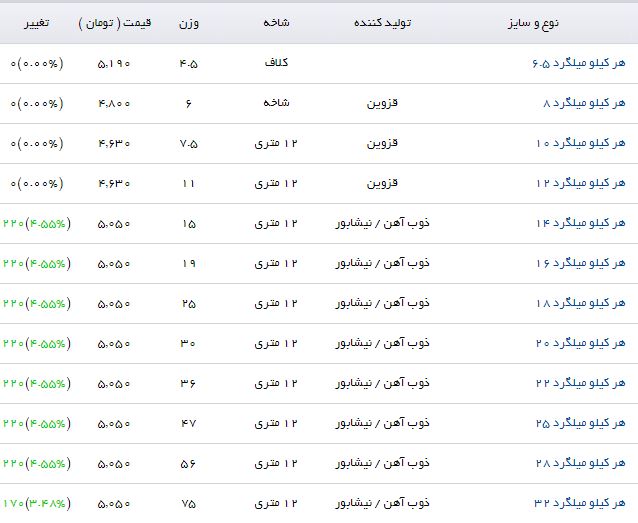Select weight ۳۶ in the میلگرد ۲۲ row
Image resolution: width=638 pixels, height=523 pixels.
188,384
